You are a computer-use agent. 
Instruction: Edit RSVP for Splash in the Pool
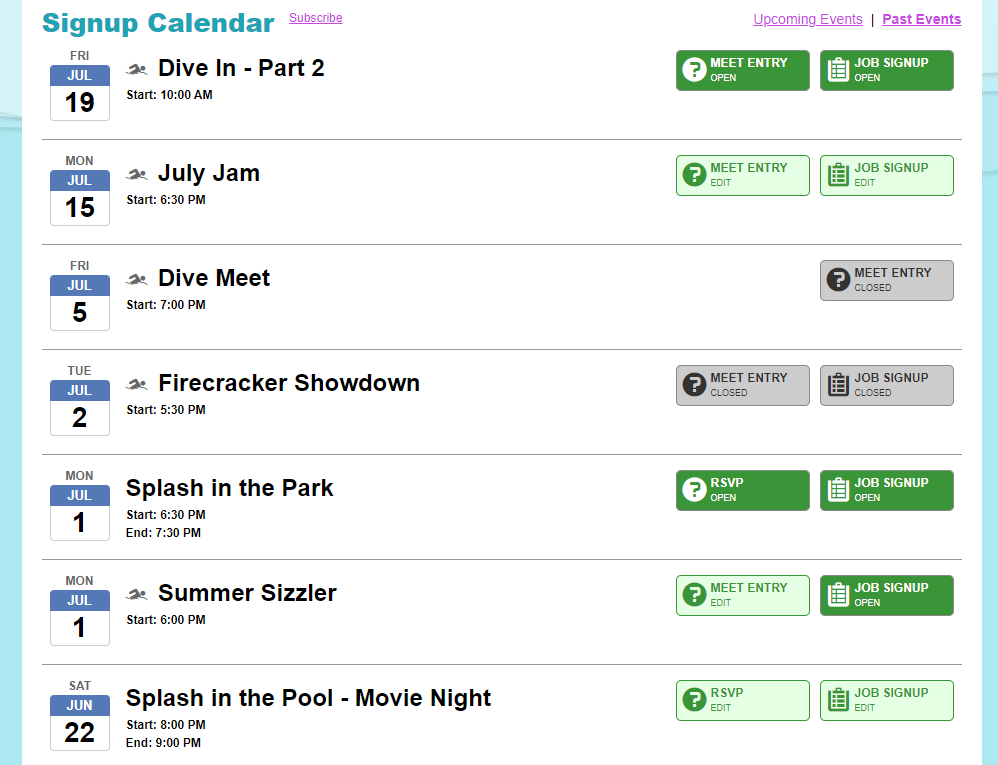[x=743, y=700]
